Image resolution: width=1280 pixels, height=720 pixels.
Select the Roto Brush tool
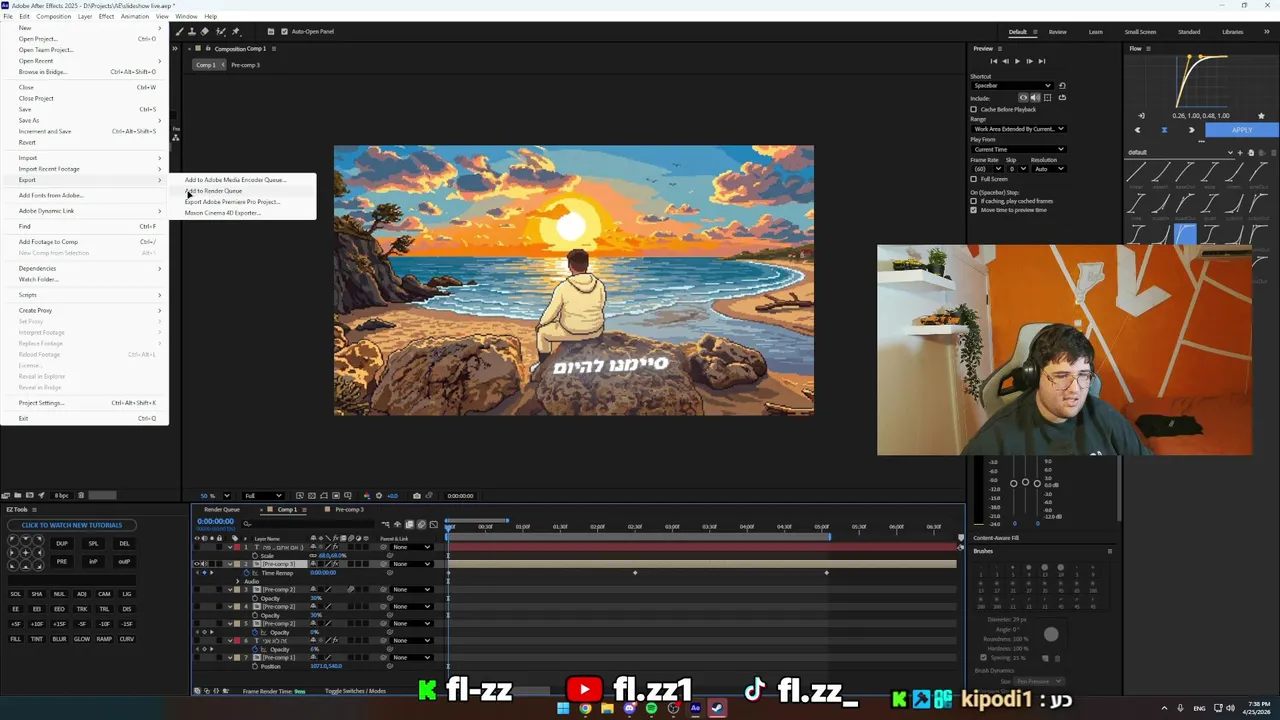click(221, 31)
